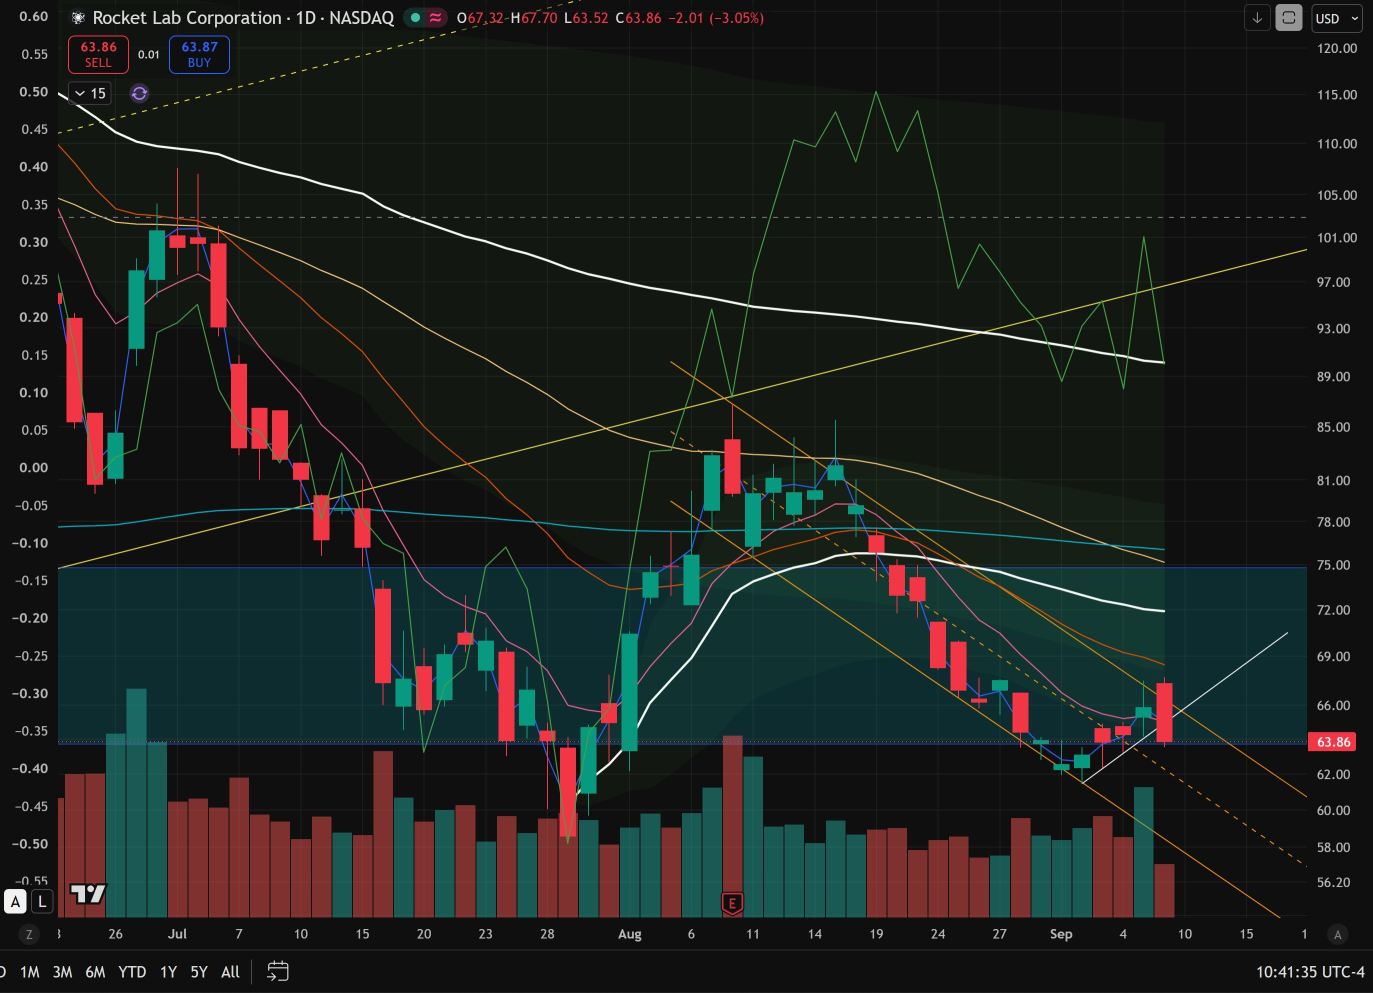Select the YTD time range
Image resolution: width=1373 pixels, height=993 pixels.
[132, 972]
